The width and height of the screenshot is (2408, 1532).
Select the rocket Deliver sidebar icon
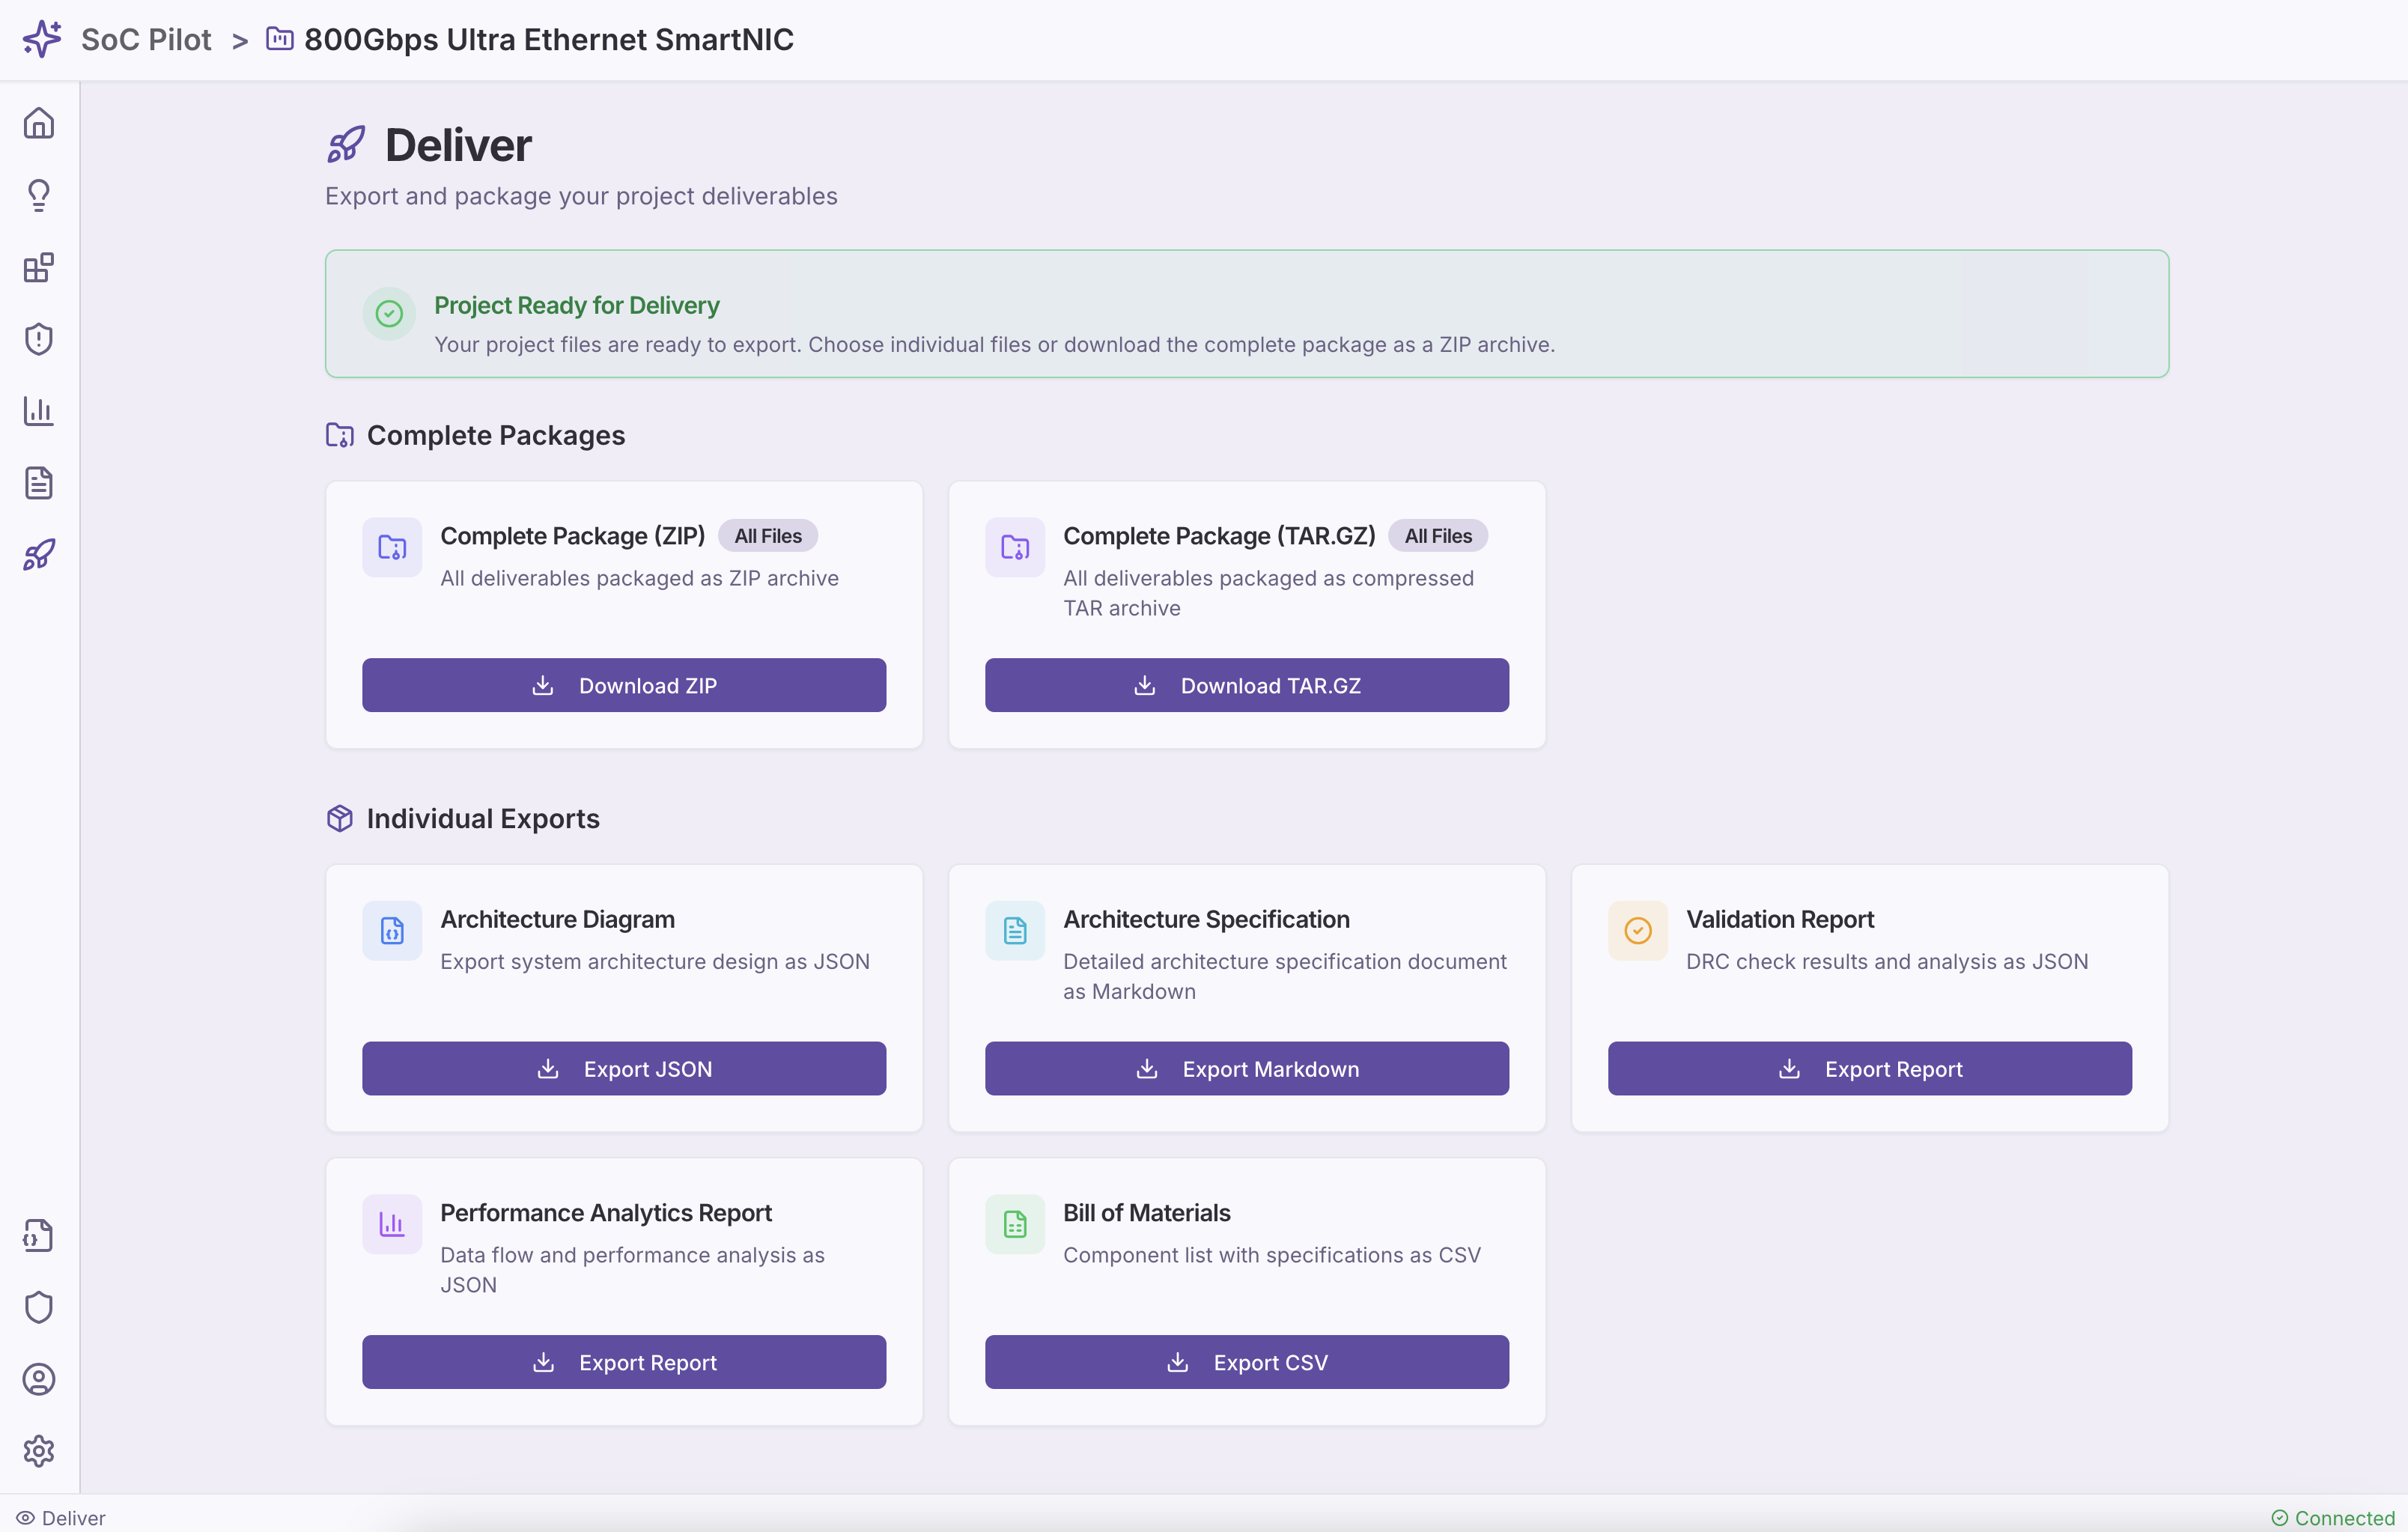coord(38,555)
